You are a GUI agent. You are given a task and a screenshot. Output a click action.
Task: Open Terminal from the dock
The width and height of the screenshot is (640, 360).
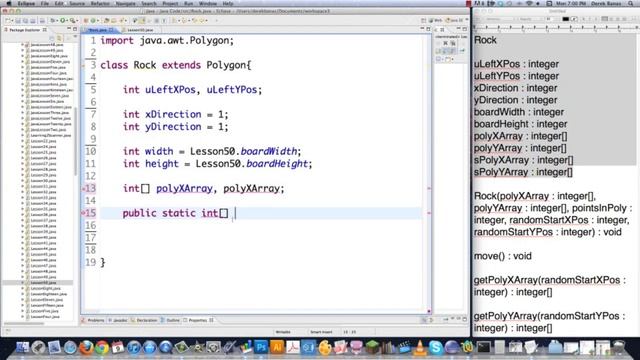484,347
